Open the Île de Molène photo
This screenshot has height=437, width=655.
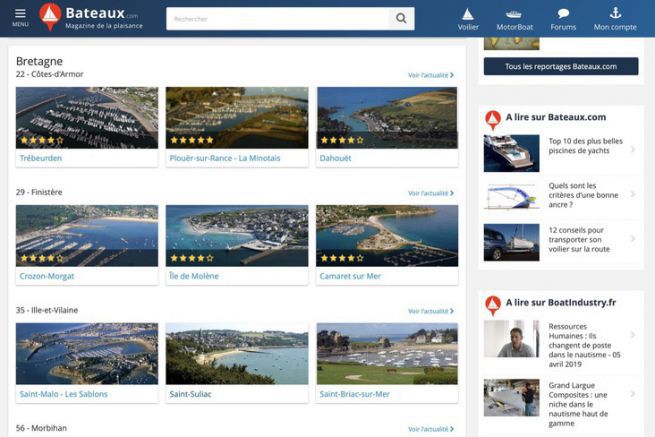[x=237, y=236]
